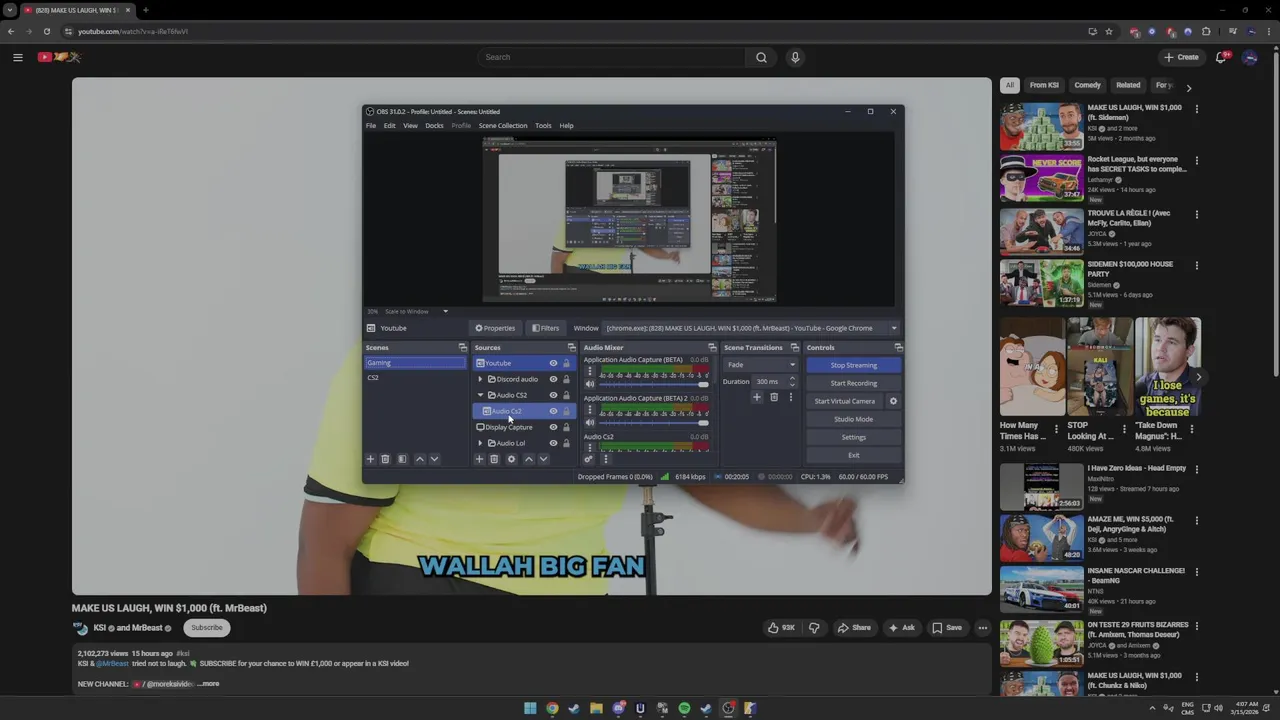This screenshot has height=720, width=1280.
Task: Delete selected source with Sources trash icon
Action: pos(494,459)
